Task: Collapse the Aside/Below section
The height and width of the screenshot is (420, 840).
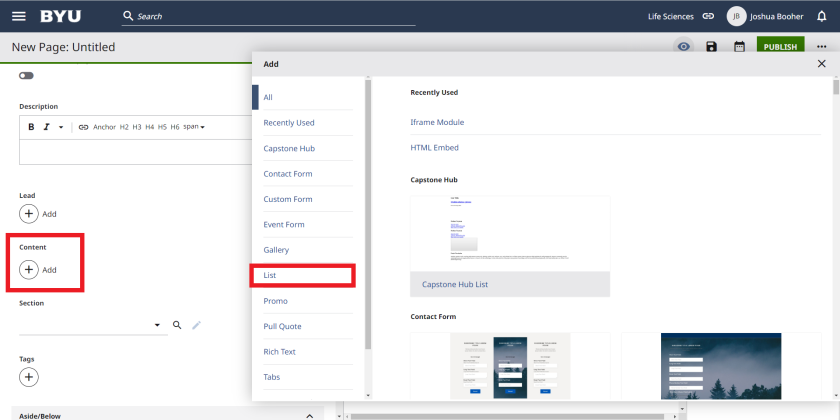Action: [309, 415]
